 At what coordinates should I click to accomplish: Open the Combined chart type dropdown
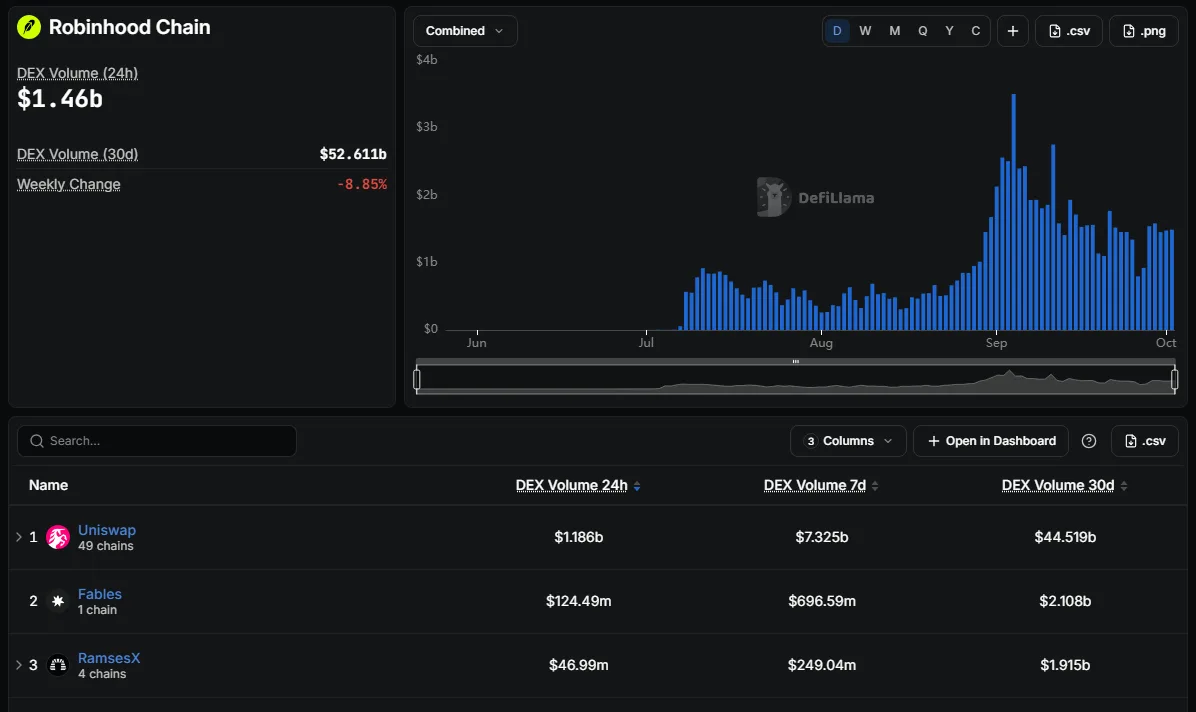[465, 31]
